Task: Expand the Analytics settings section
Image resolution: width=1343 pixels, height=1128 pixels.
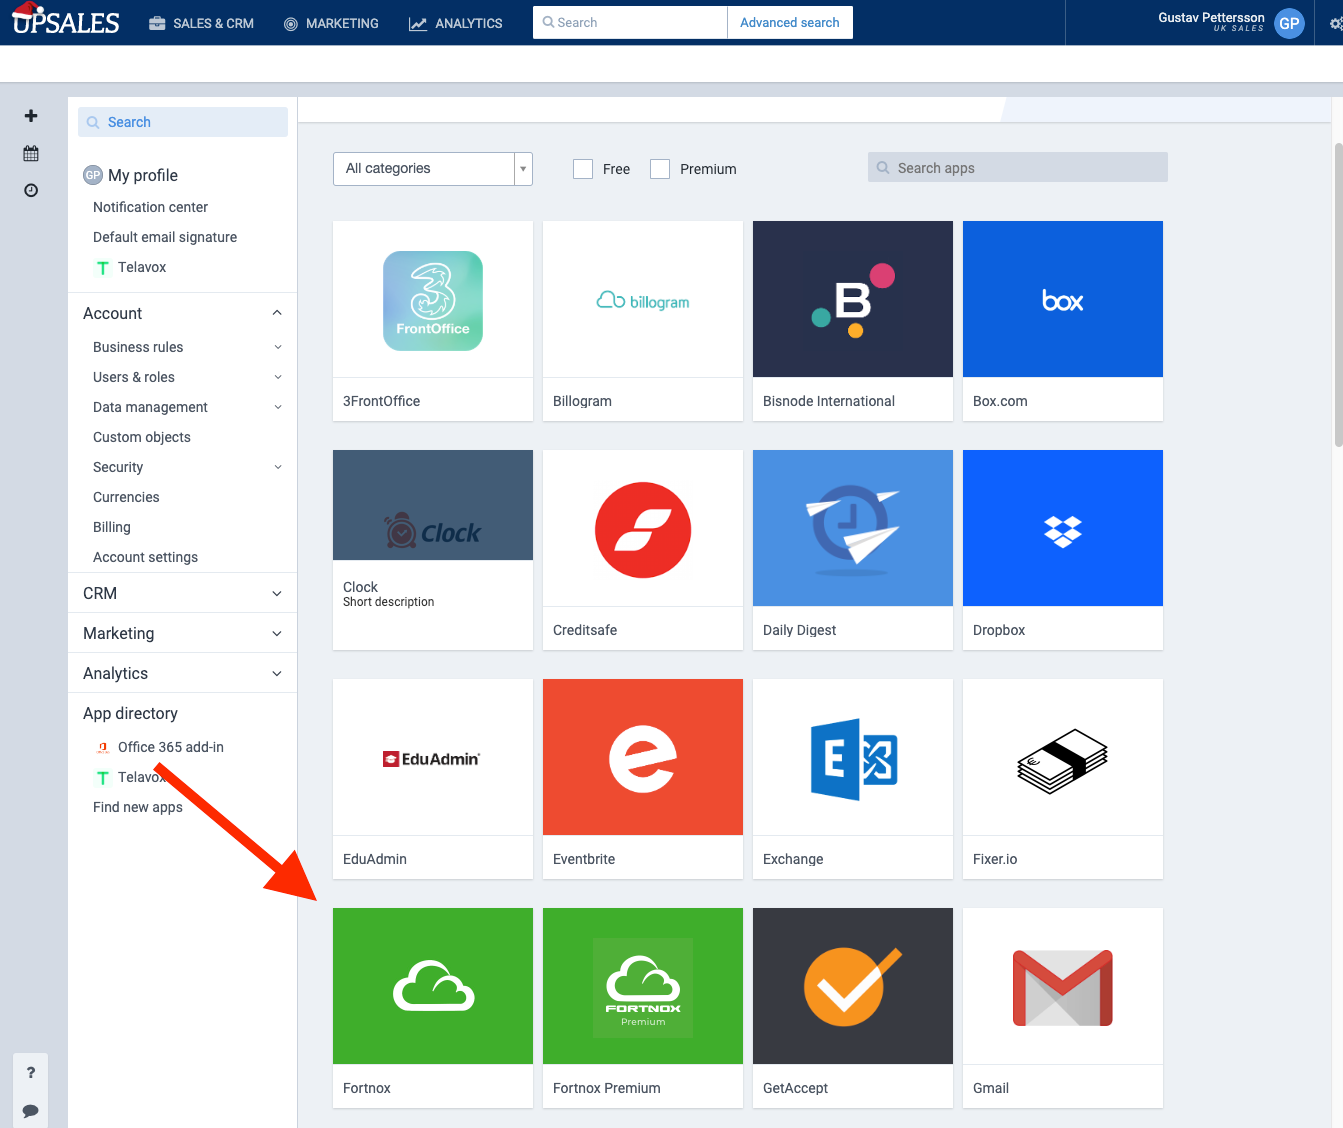Action: tap(182, 673)
